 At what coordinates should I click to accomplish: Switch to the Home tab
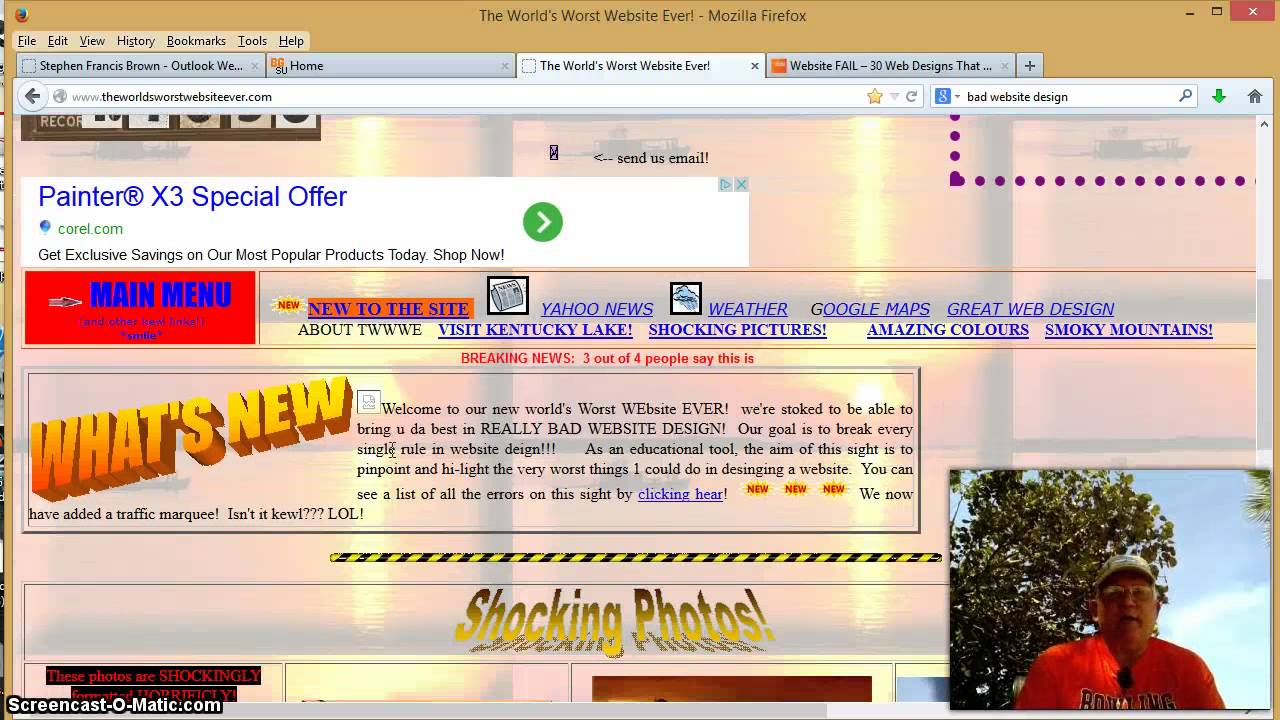click(x=391, y=66)
